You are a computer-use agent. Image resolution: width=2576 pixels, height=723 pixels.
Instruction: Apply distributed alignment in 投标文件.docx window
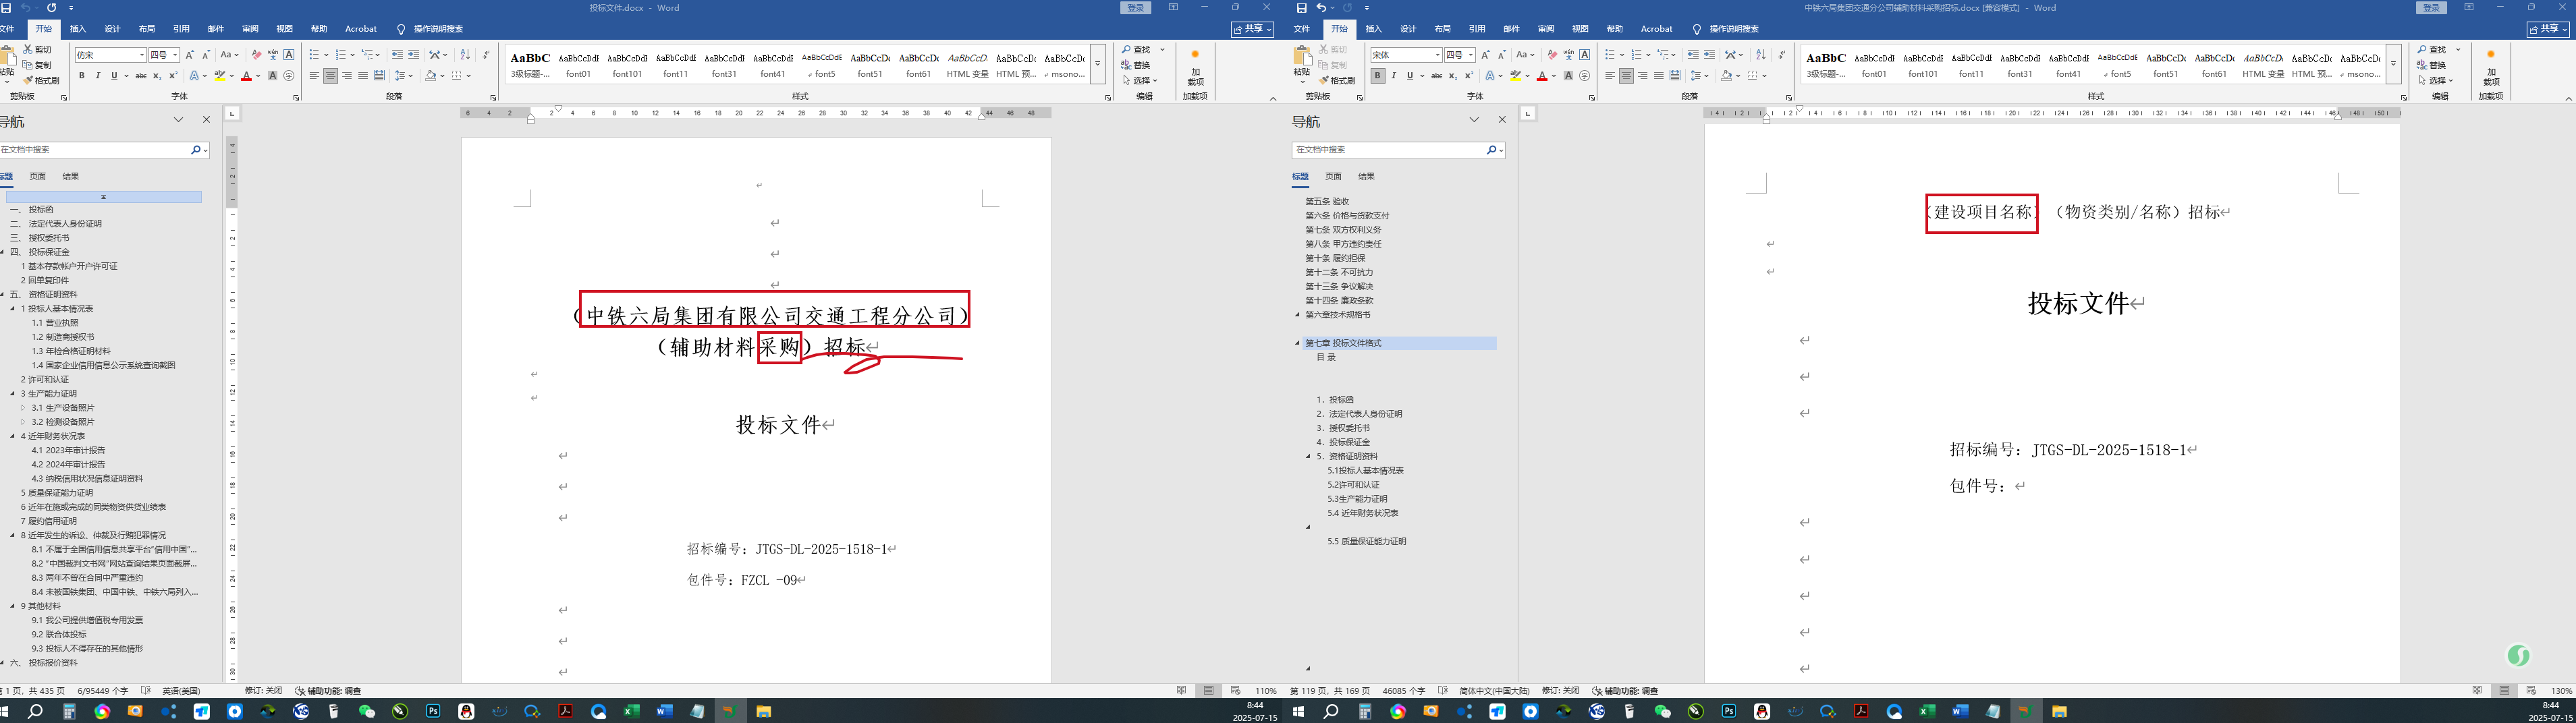pos(379,76)
